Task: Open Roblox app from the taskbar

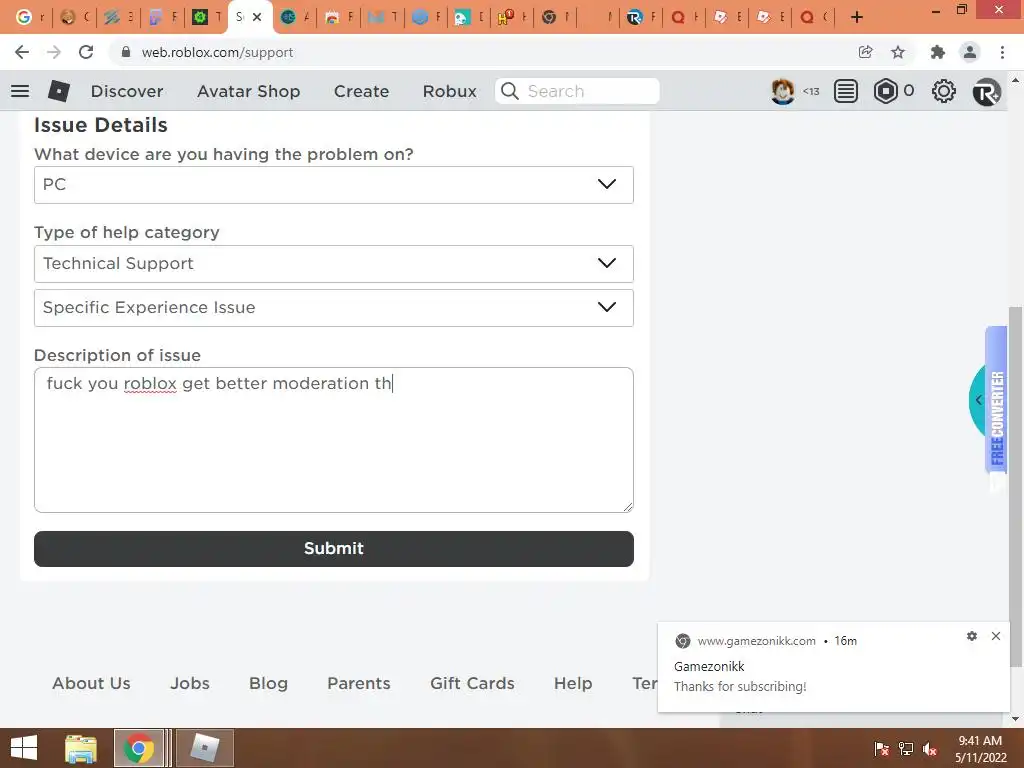Action: pos(204,748)
